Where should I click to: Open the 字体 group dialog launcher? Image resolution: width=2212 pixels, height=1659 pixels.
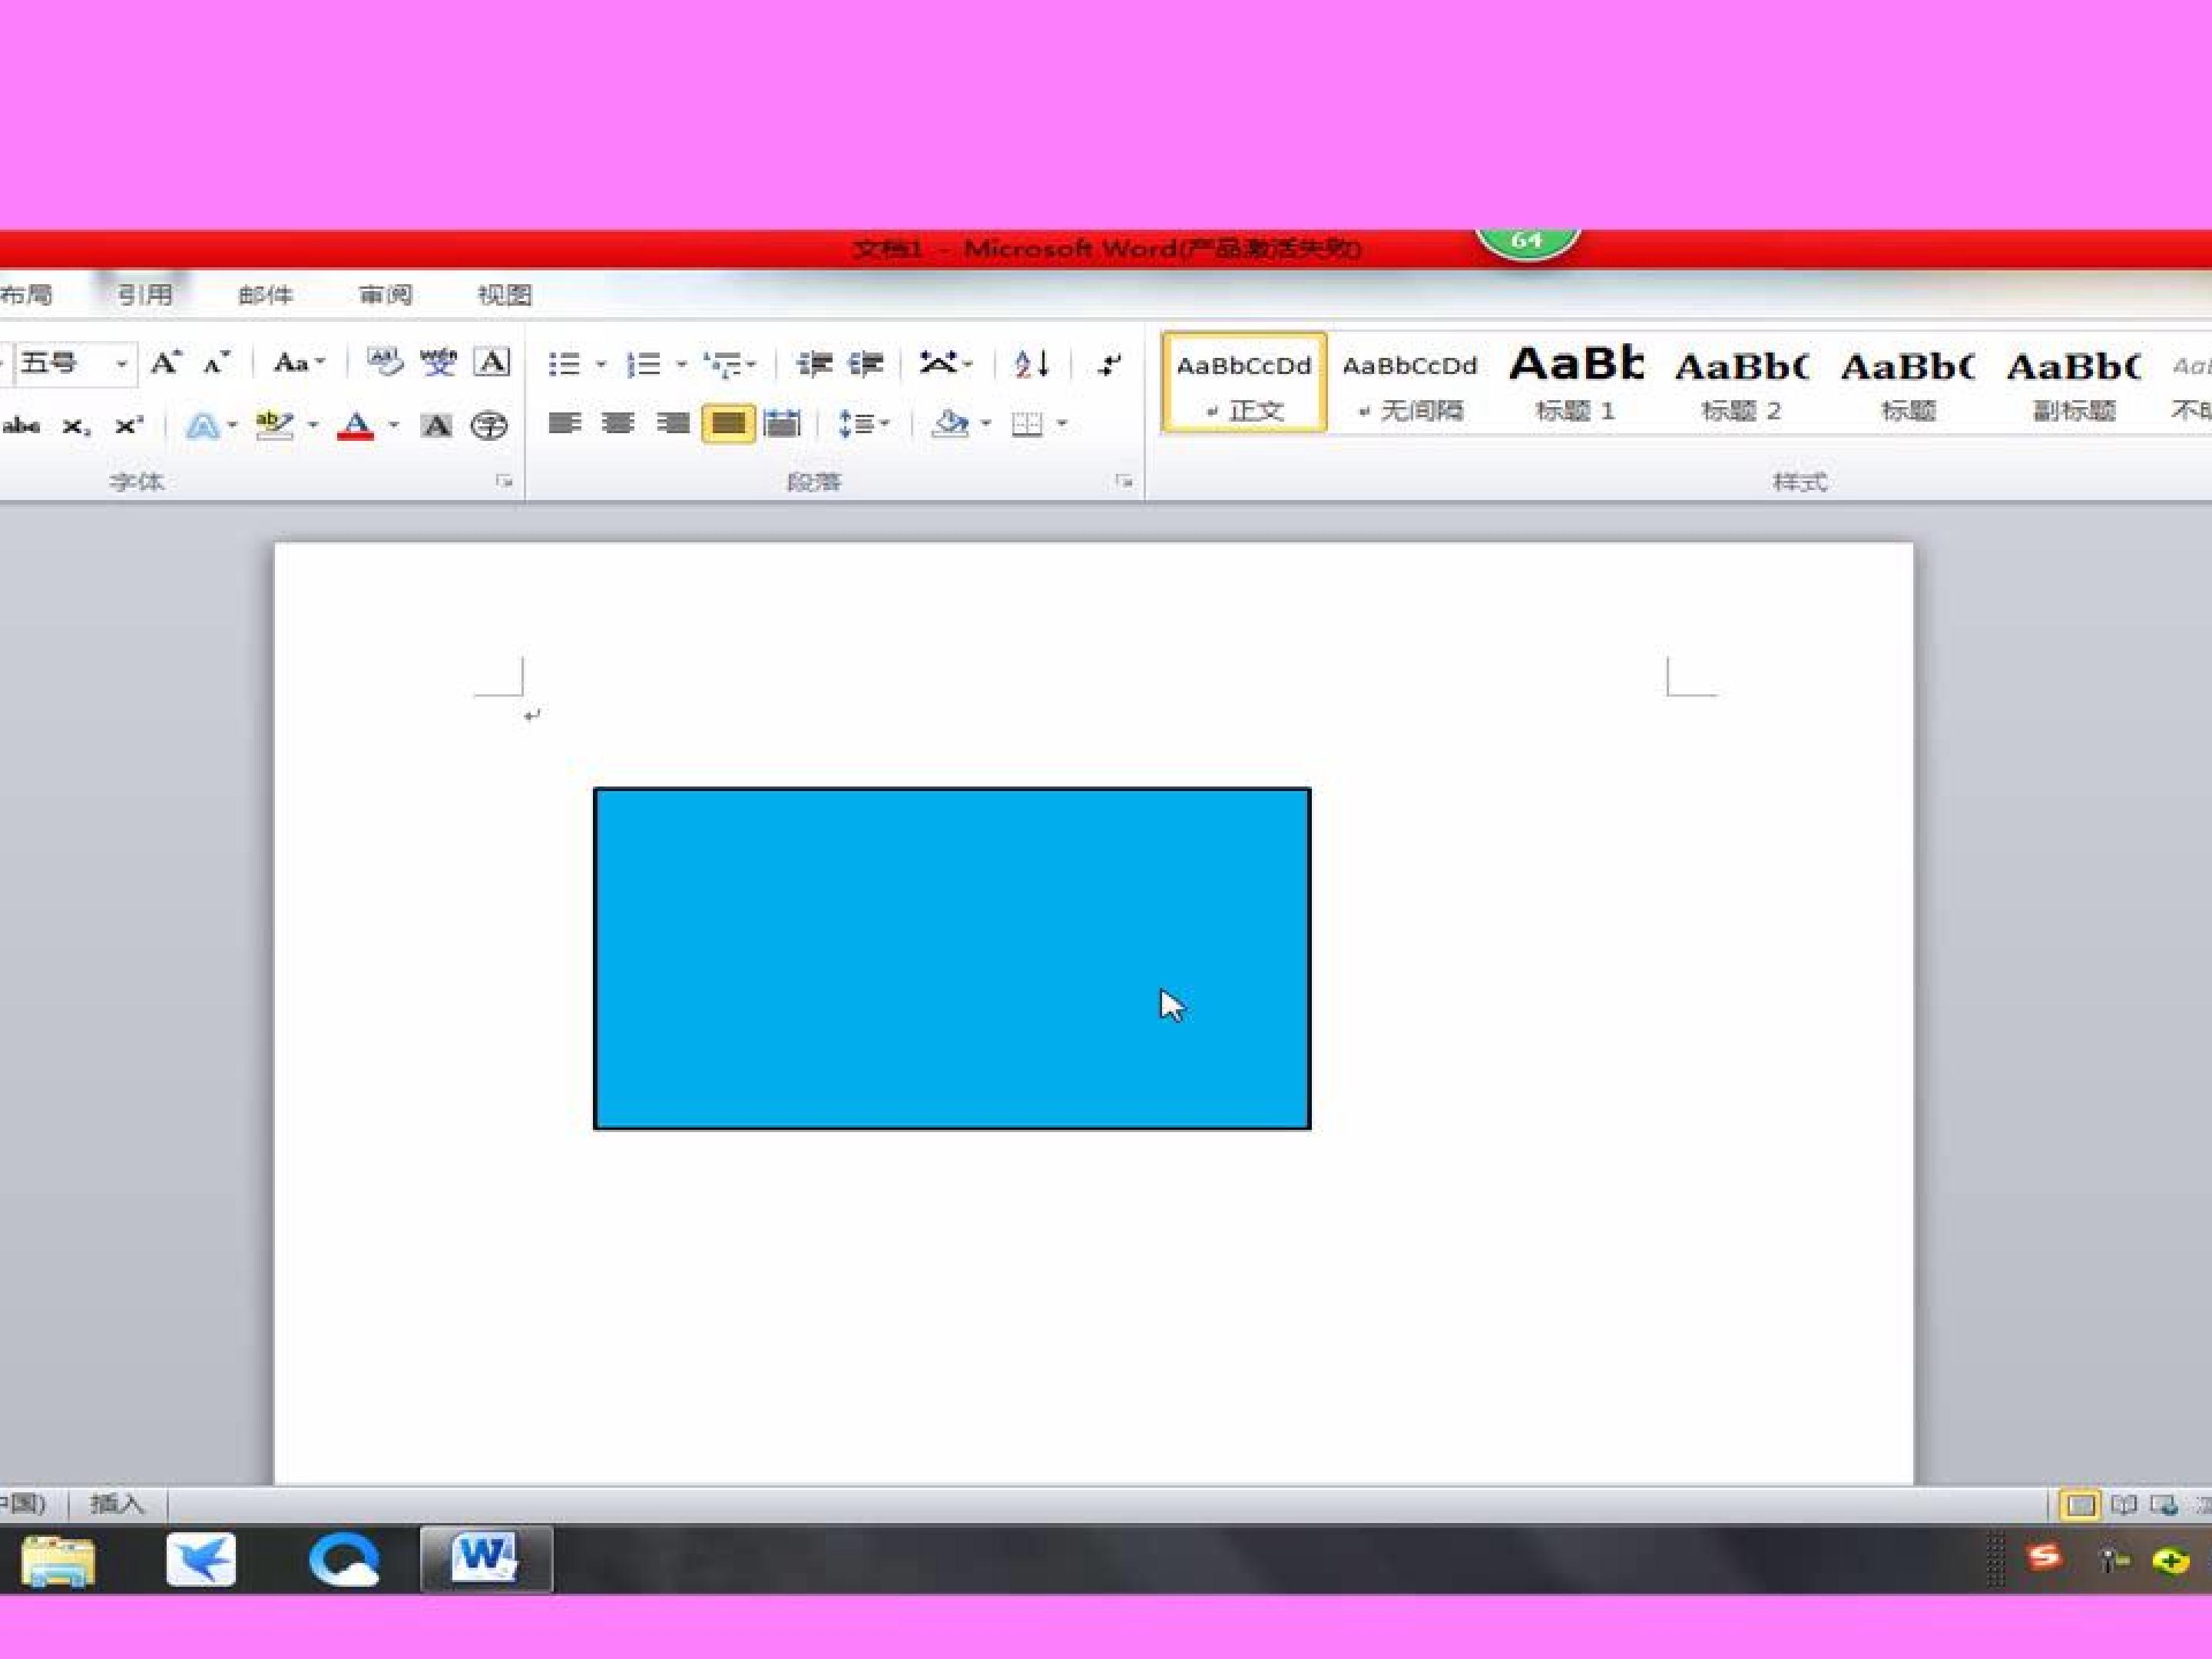coord(503,481)
